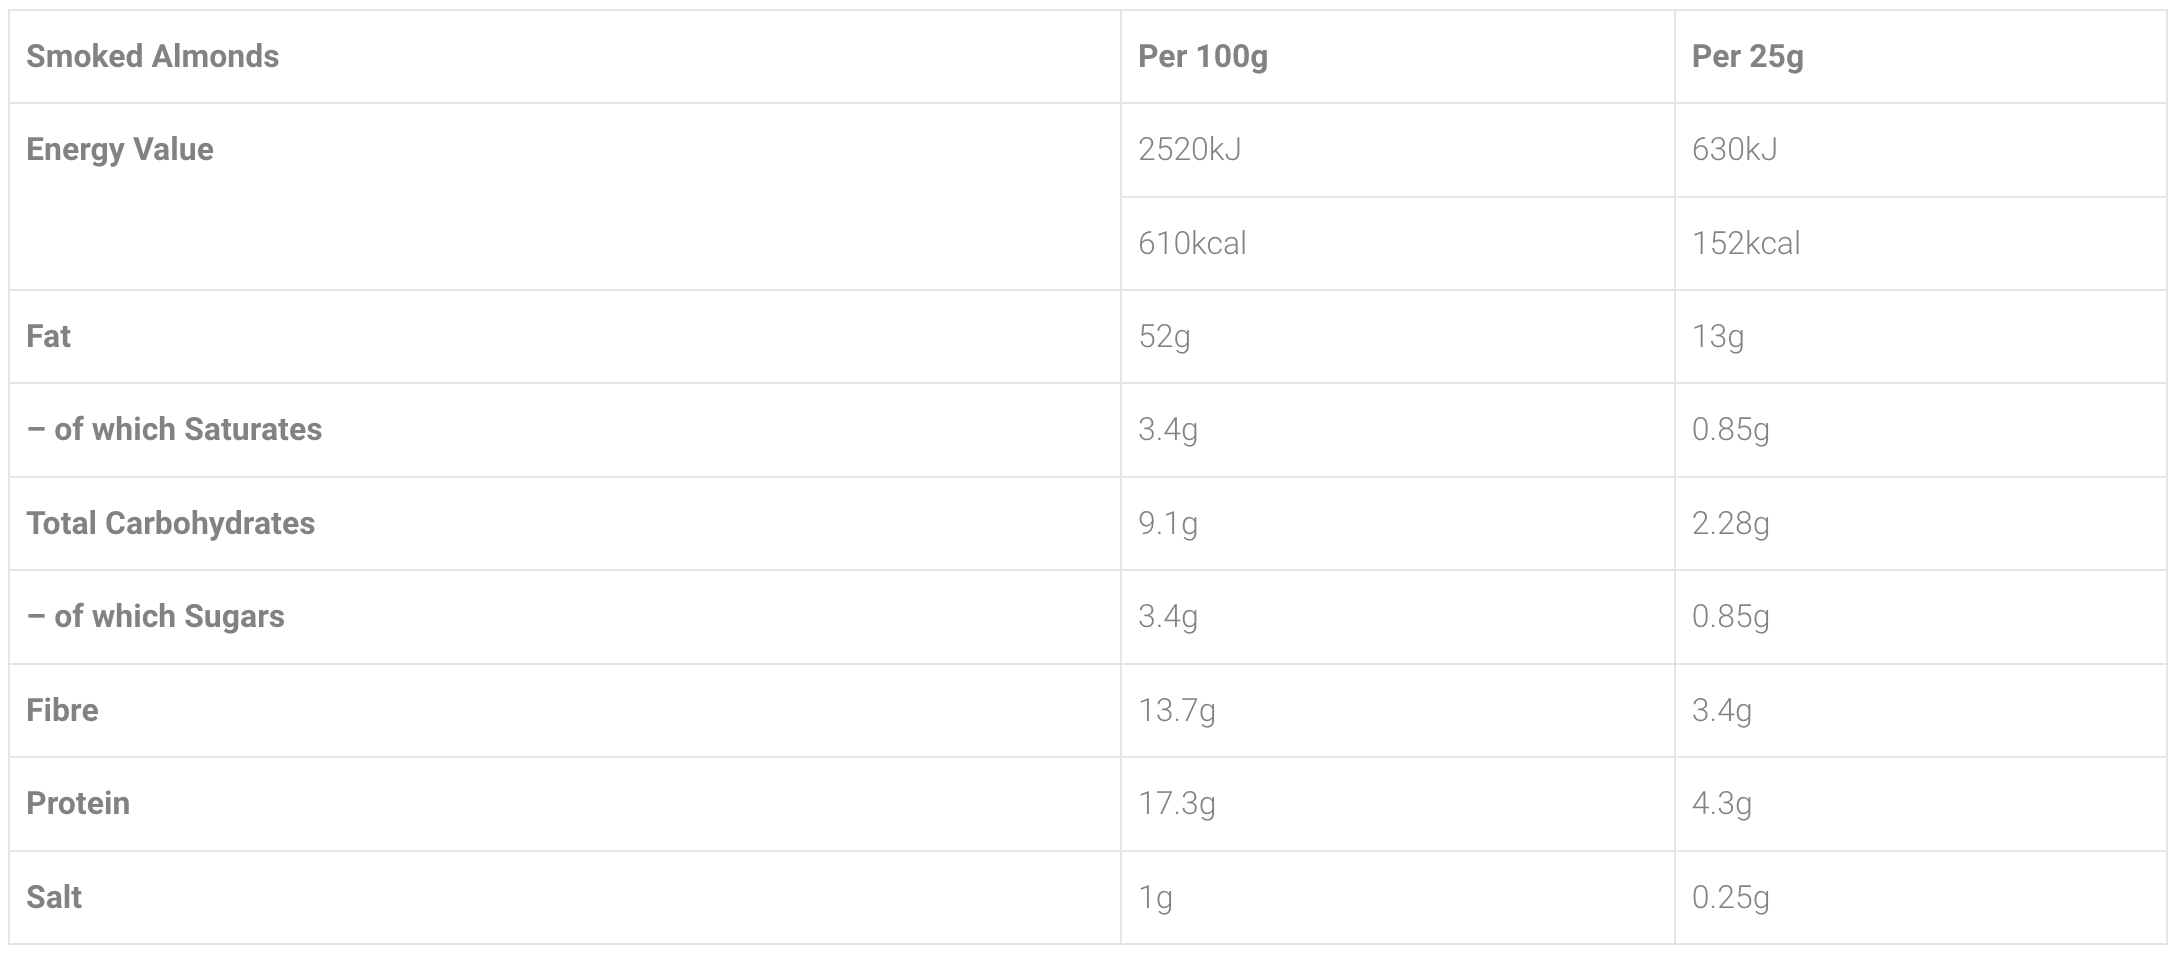2178x956 pixels.
Task: Select the 52g fat value
Action: click(x=1164, y=337)
